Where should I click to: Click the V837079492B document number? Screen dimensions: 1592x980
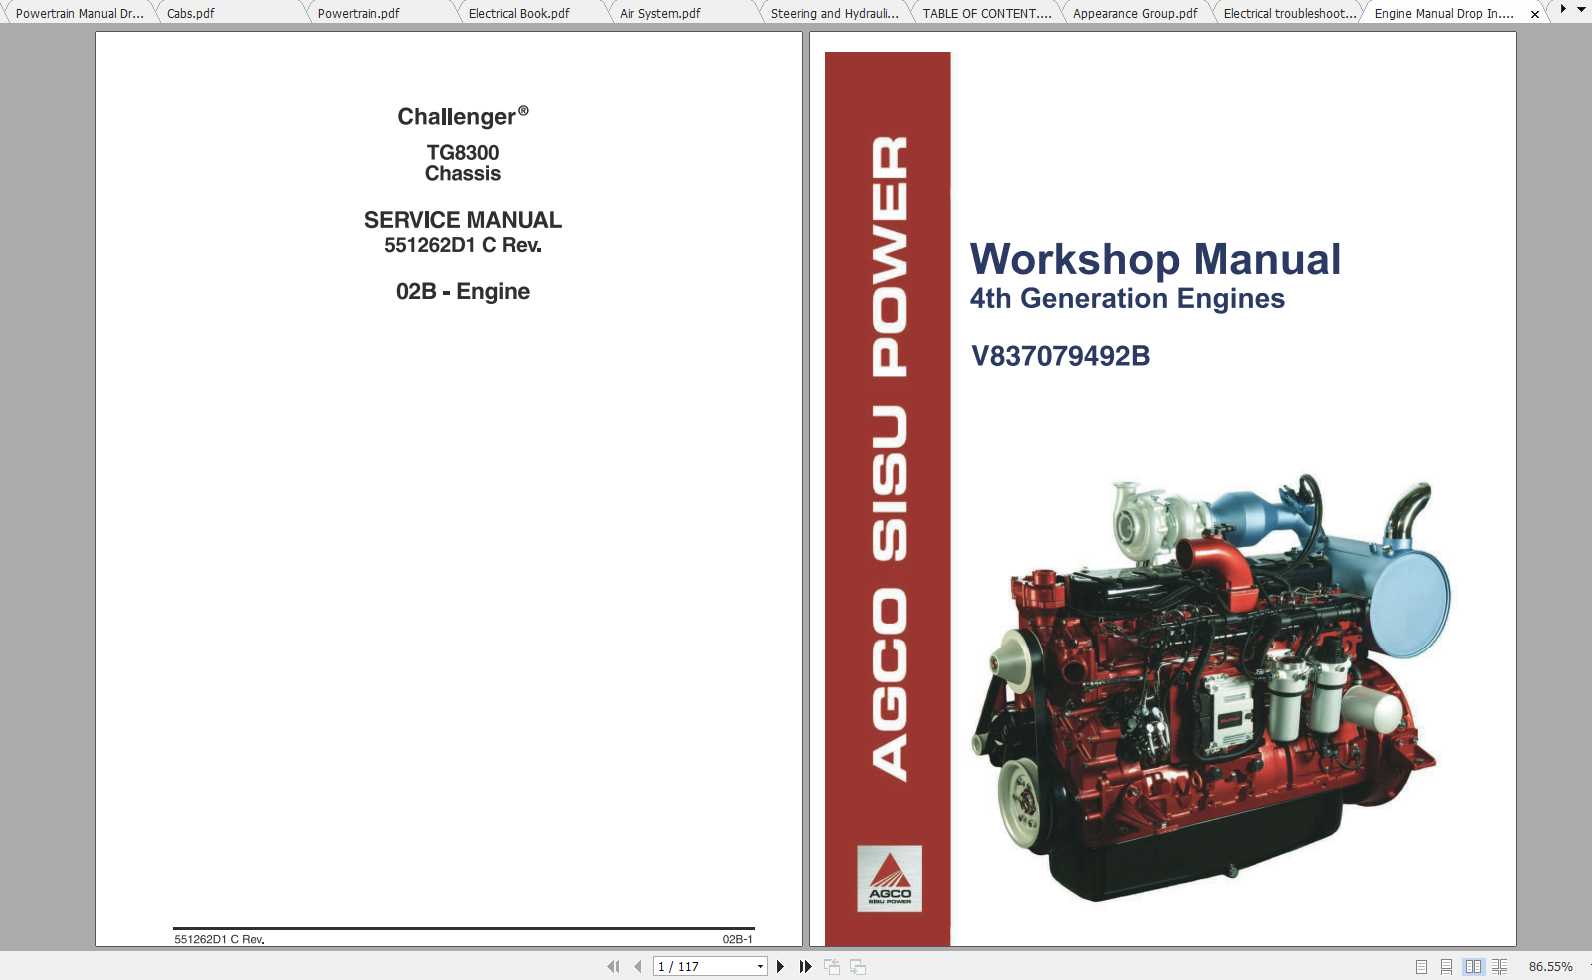[x=1060, y=356]
